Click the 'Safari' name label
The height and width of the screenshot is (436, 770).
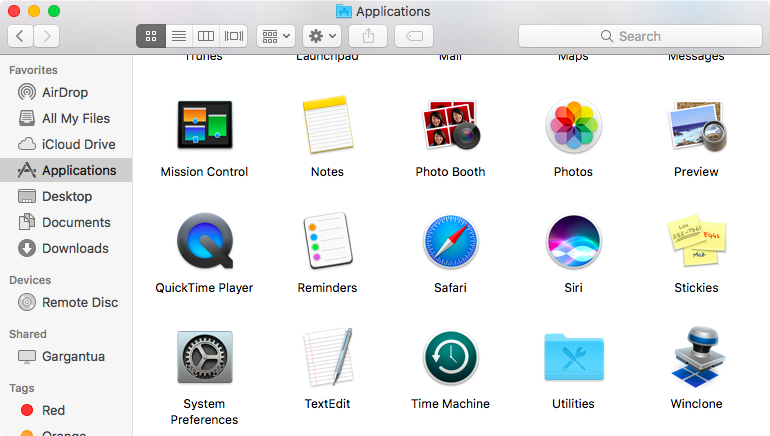point(450,288)
